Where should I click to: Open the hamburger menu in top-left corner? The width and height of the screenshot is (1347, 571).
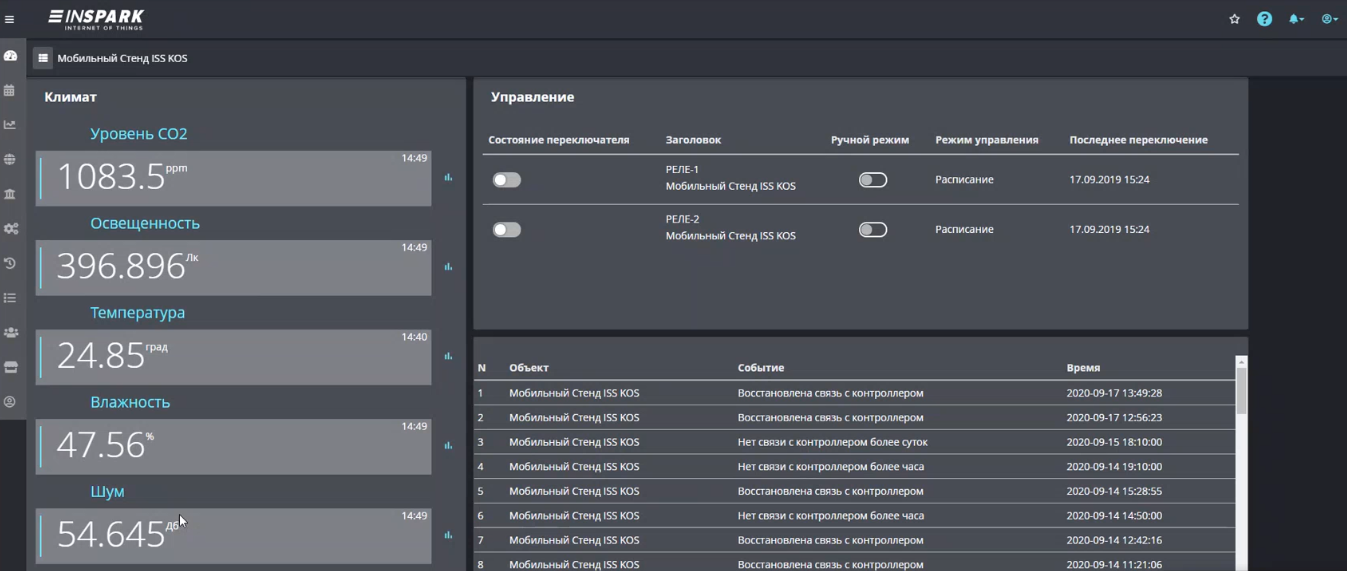tap(10, 19)
